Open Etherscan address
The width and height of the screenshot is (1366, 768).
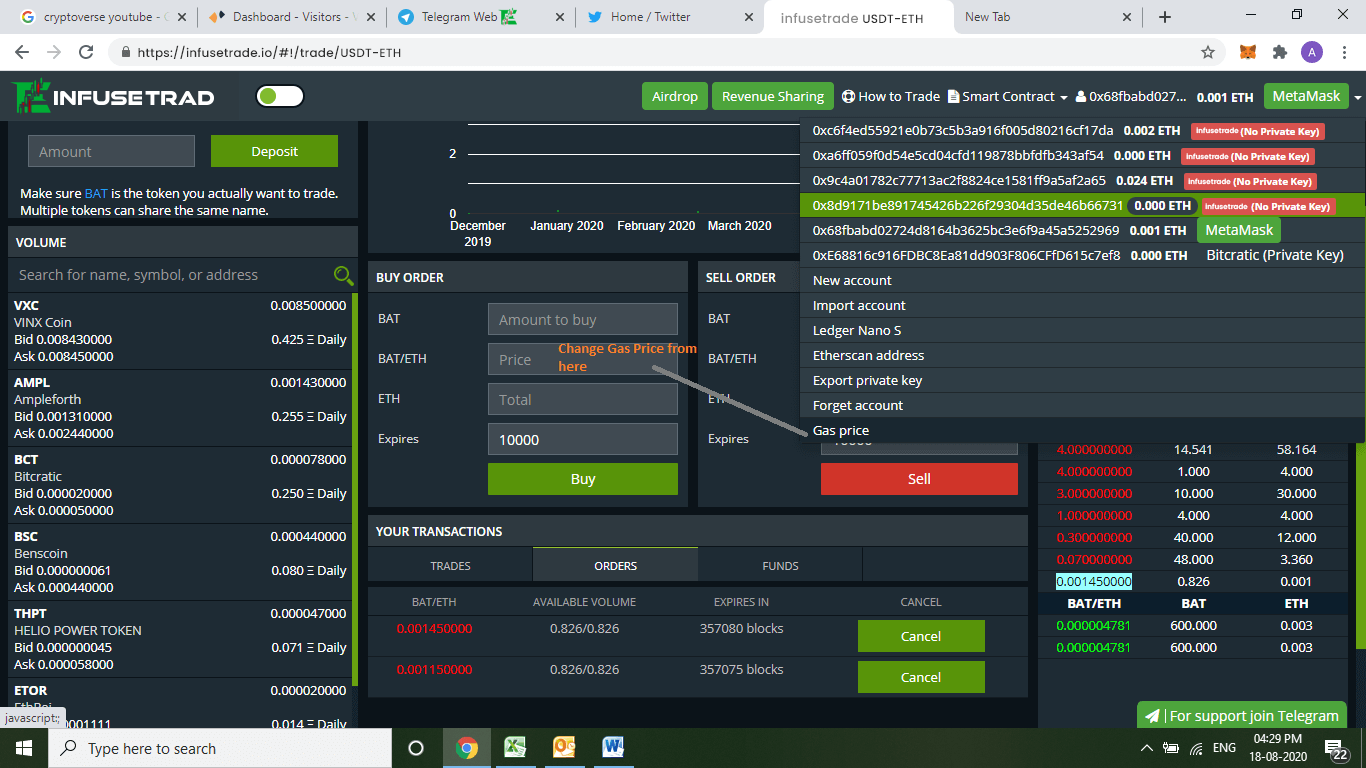point(1083,355)
